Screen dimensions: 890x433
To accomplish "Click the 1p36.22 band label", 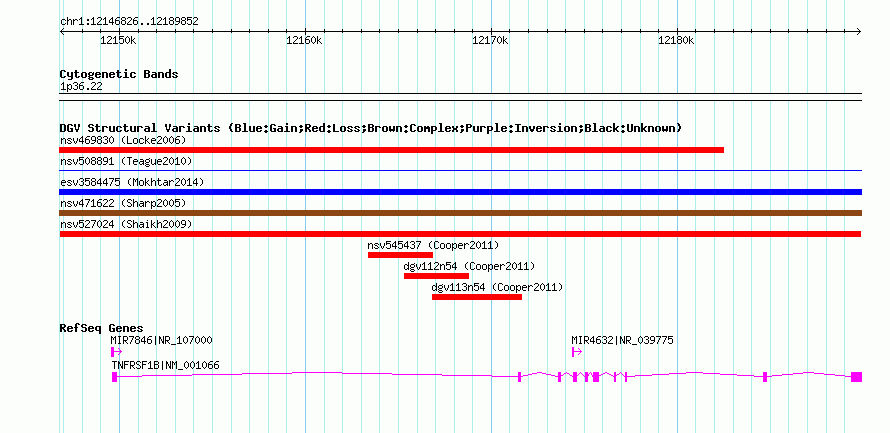I will point(82,87).
